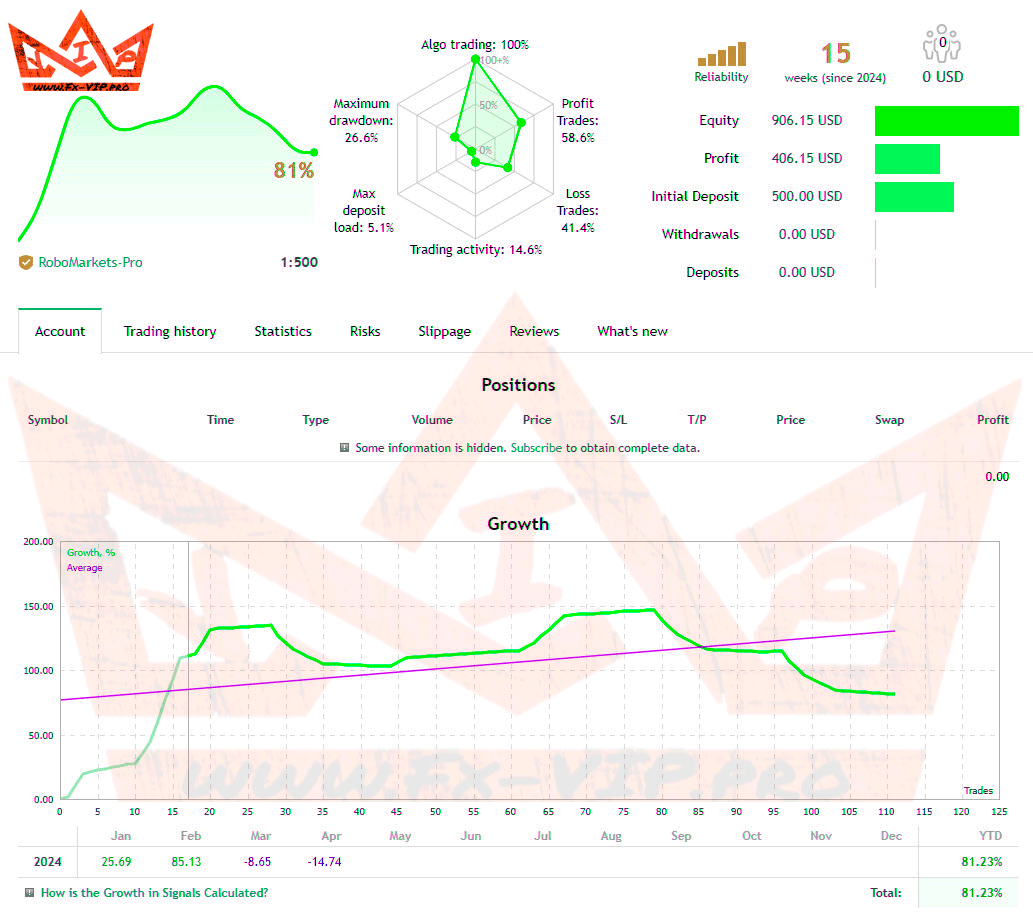Open the Trading history tab
The width and height of the screenshot is (1033, 919).
point(170,332)
